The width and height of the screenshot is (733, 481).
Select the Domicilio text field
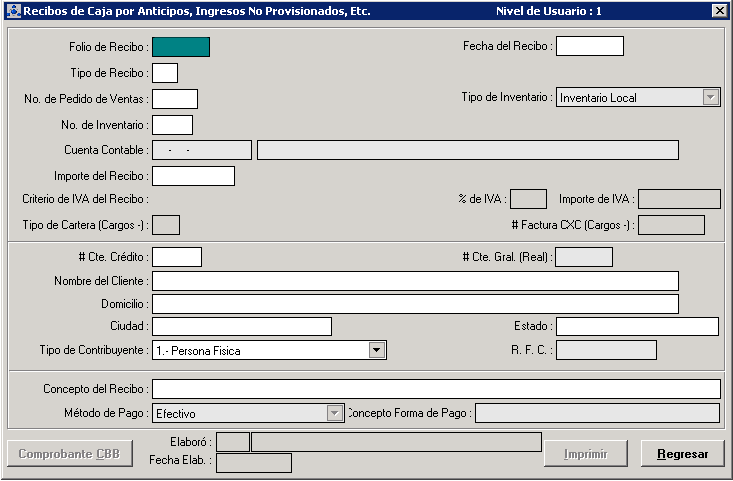click(x=415, y=304)
